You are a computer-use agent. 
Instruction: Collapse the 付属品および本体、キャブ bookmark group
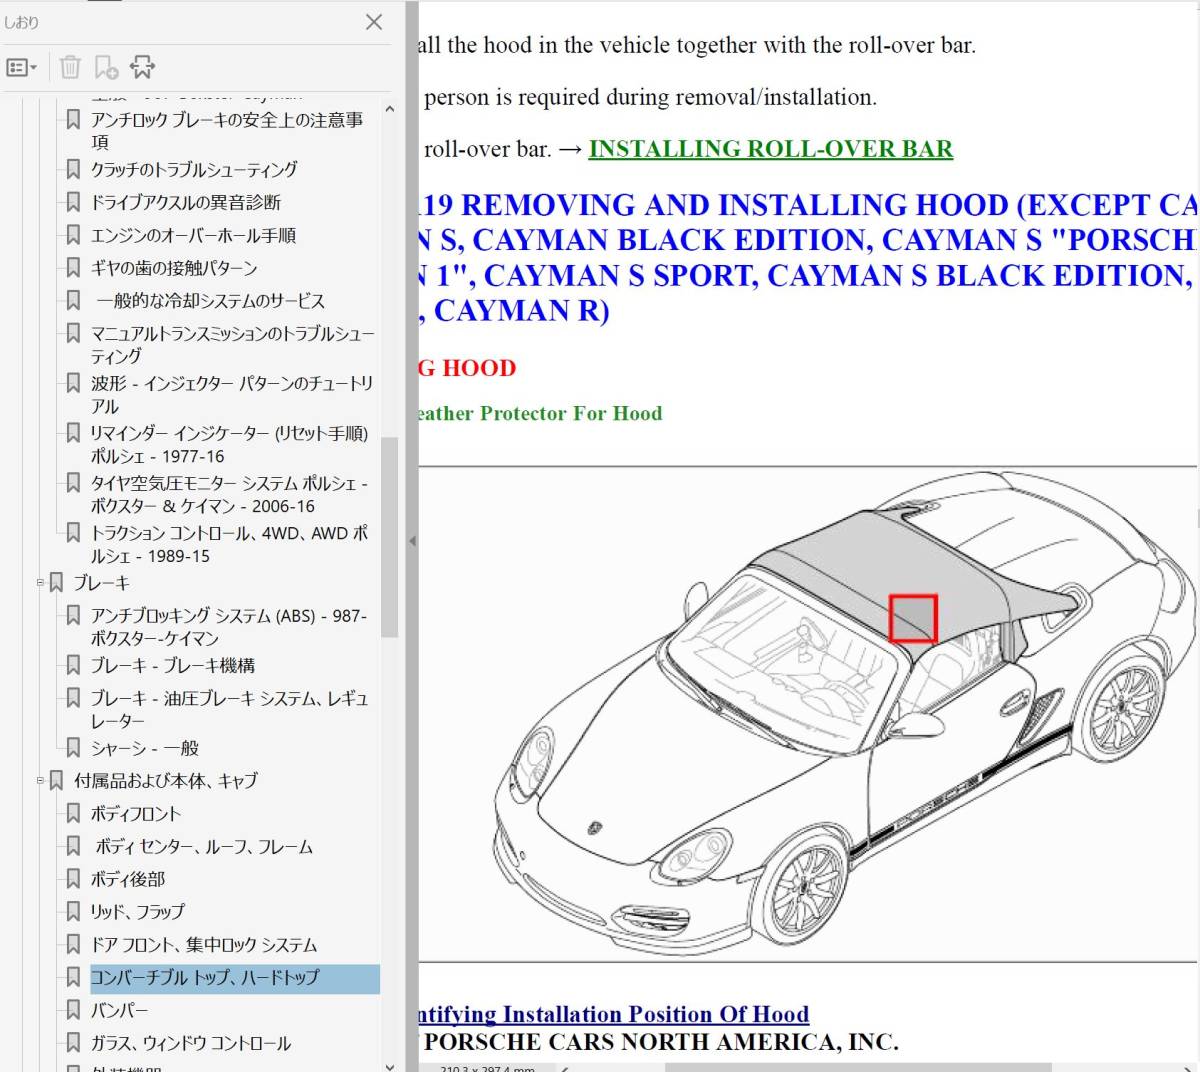(41, 779)
